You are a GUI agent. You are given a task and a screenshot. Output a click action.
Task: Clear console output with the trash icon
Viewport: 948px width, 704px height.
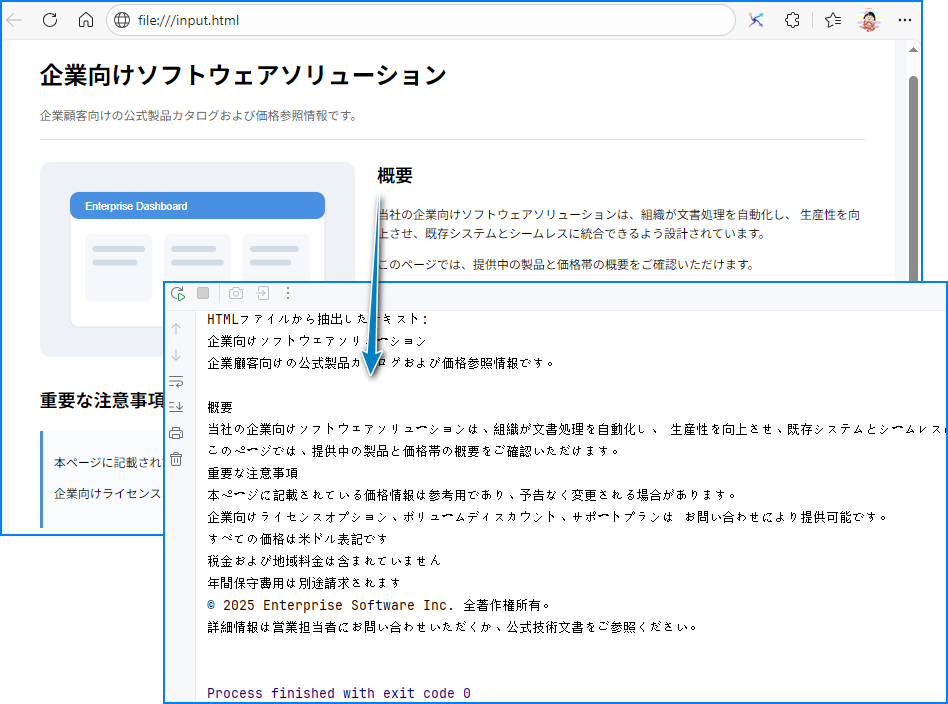(176, 458)
